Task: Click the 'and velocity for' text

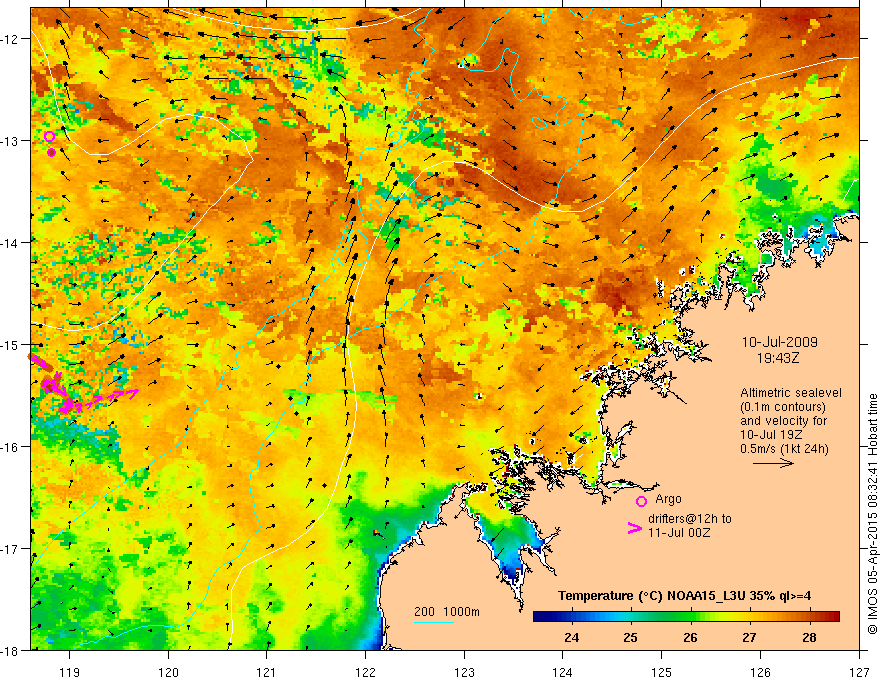Action: click(x=783, y=420)
